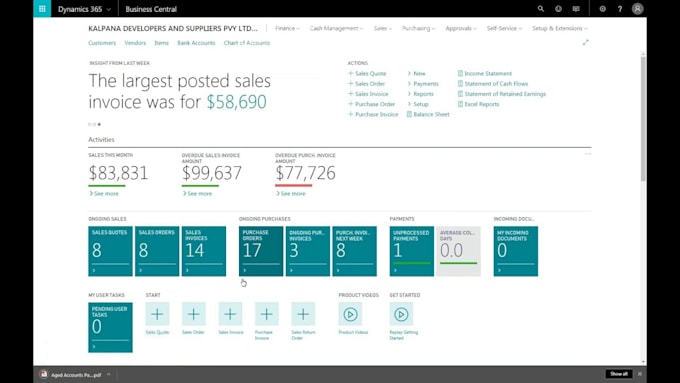Click the Business Central header title
Image resolution: width=680 pixels, height=383 pixels.
pos(151,9)
